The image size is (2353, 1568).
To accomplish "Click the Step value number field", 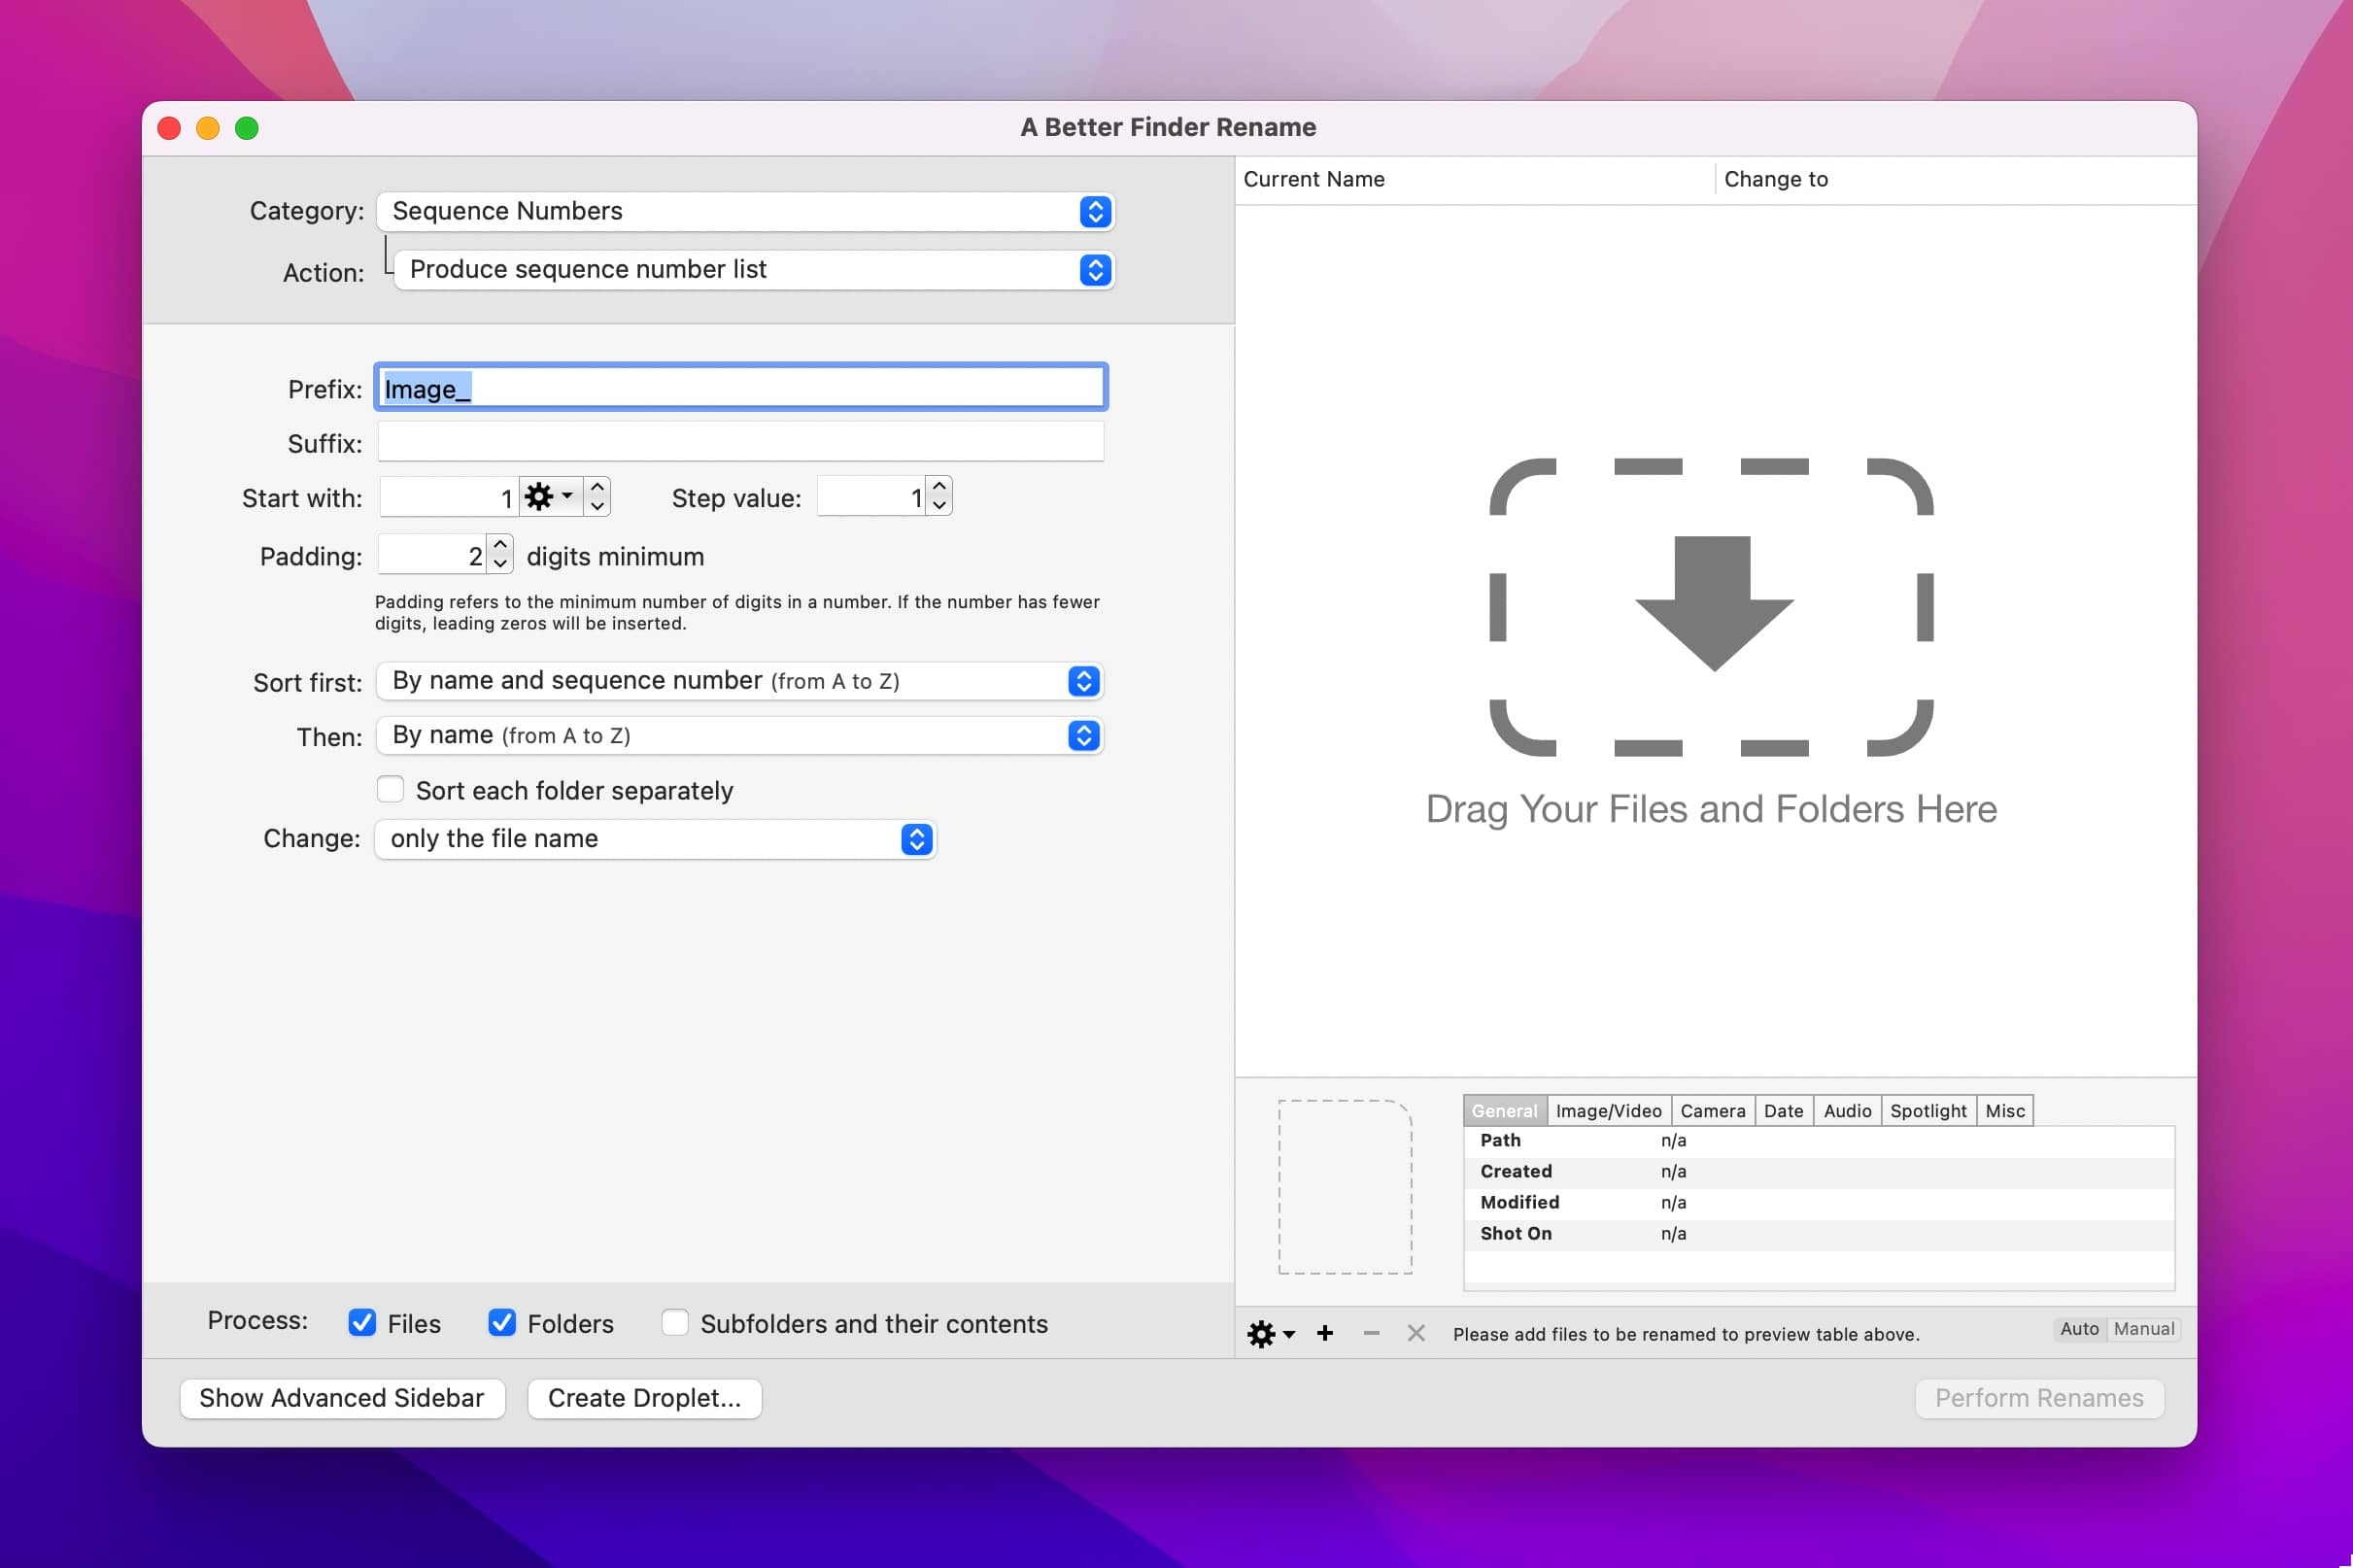I will [871, 497].
